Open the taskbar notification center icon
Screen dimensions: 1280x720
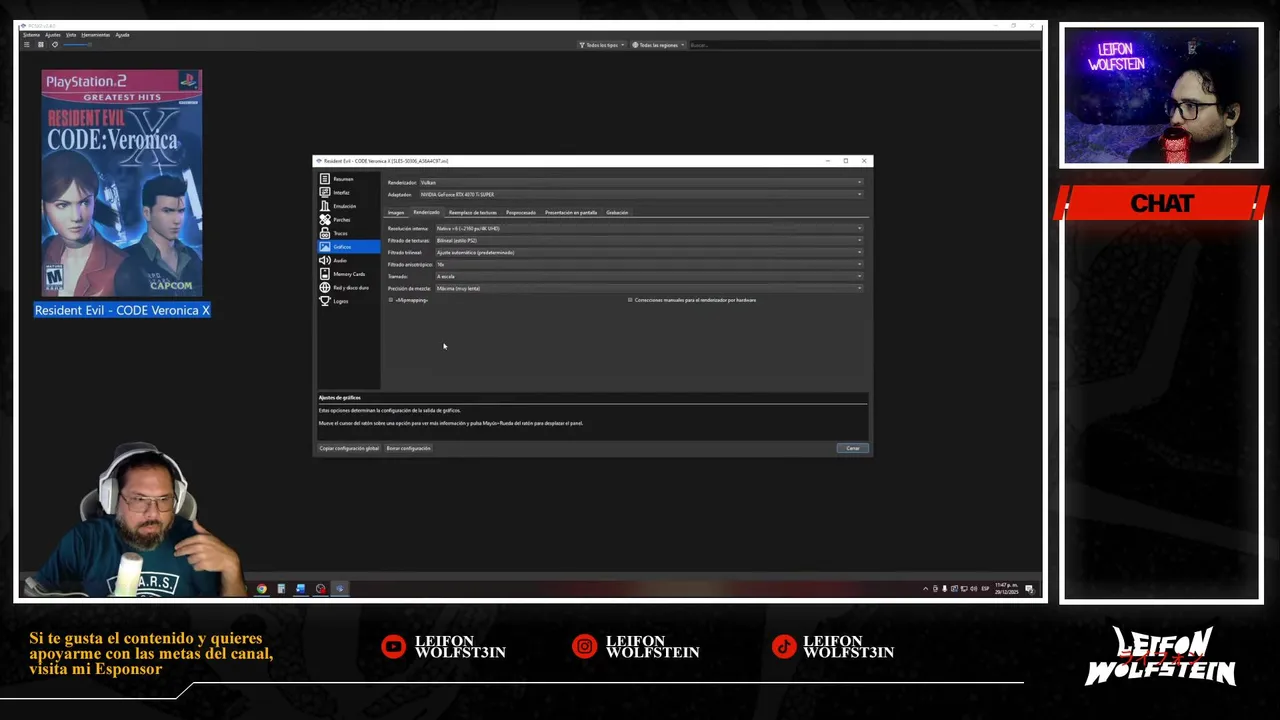pos(1029,588)
